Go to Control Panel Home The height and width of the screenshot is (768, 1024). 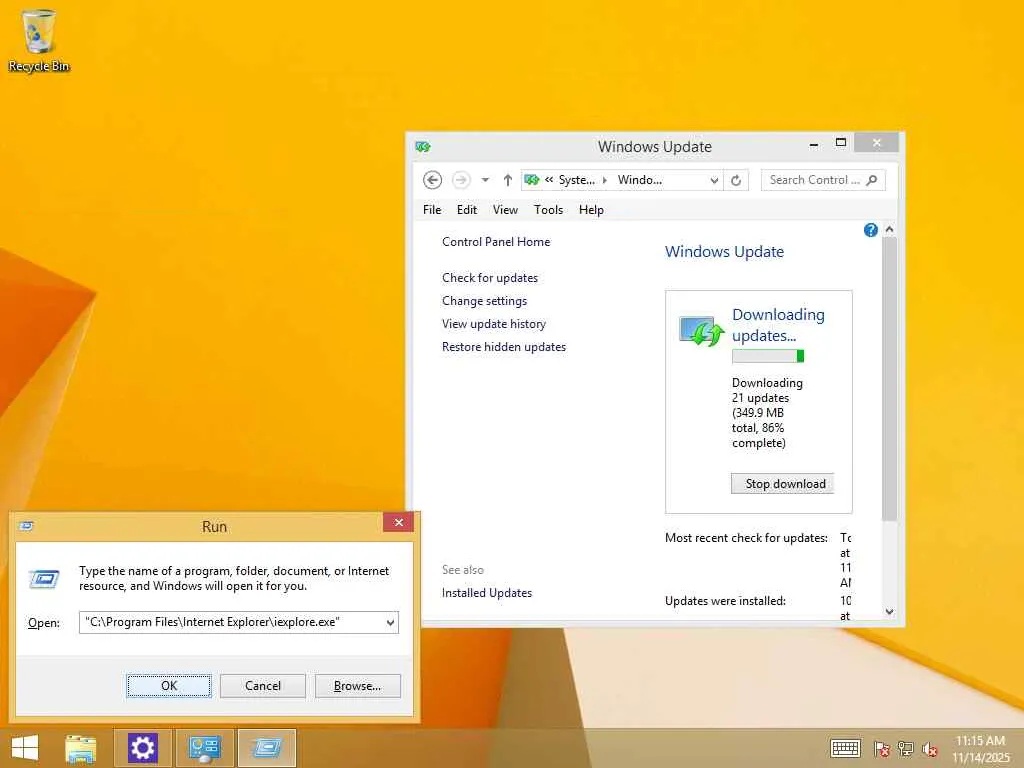(496, 242)
